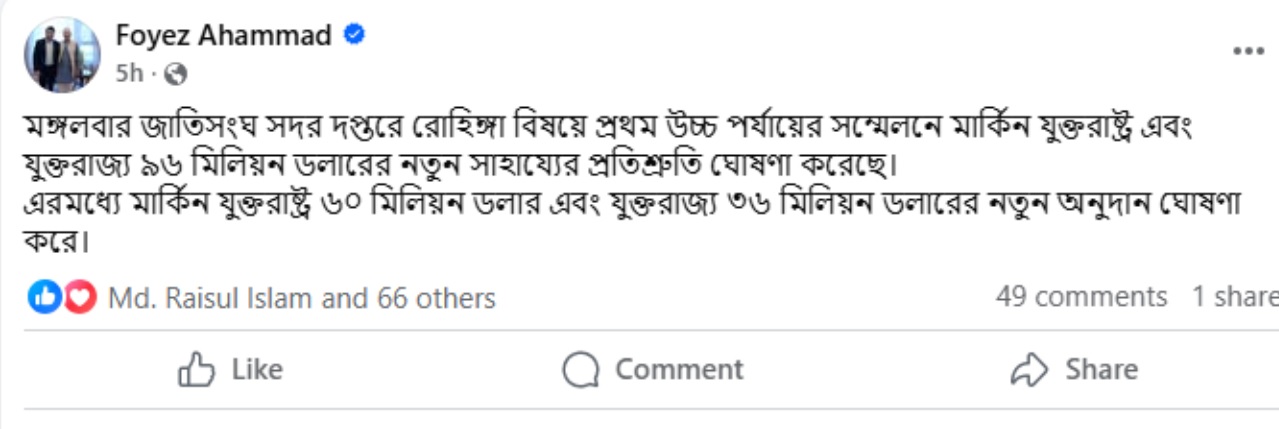
Task: Click the blue verified badge
Action: coord(354,36)
